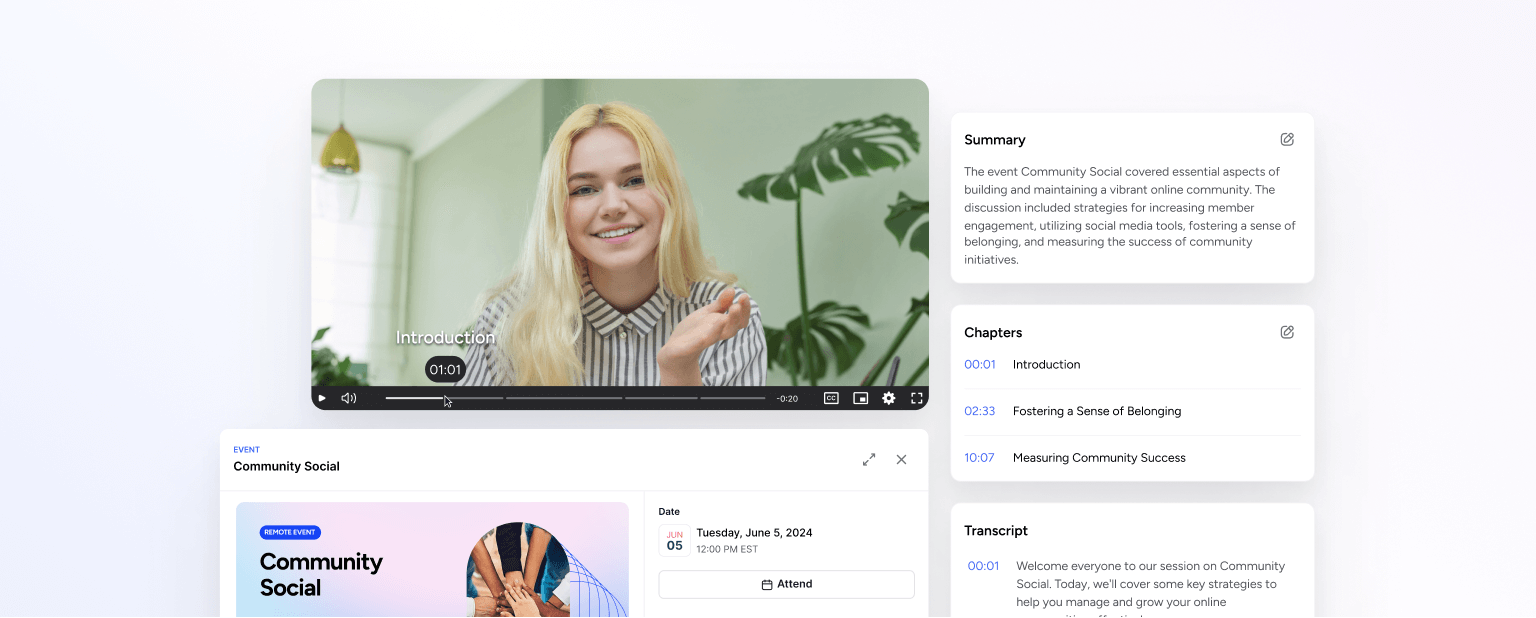
Task: Select the Chapters panel header
Action: 993,332
